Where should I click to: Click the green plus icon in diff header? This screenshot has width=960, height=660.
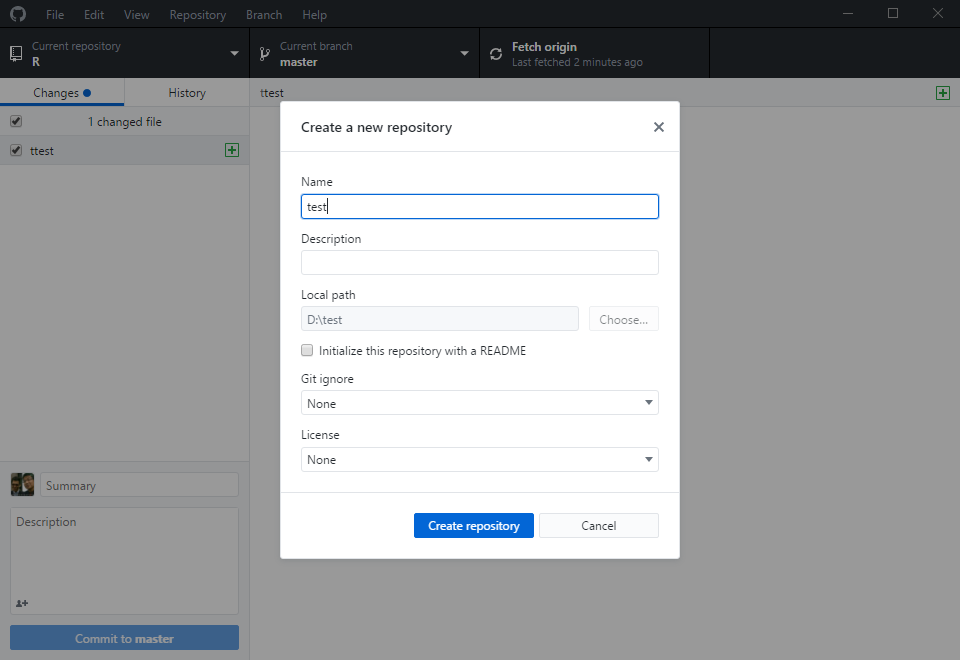pyautogui.click(x=942, y=93)
